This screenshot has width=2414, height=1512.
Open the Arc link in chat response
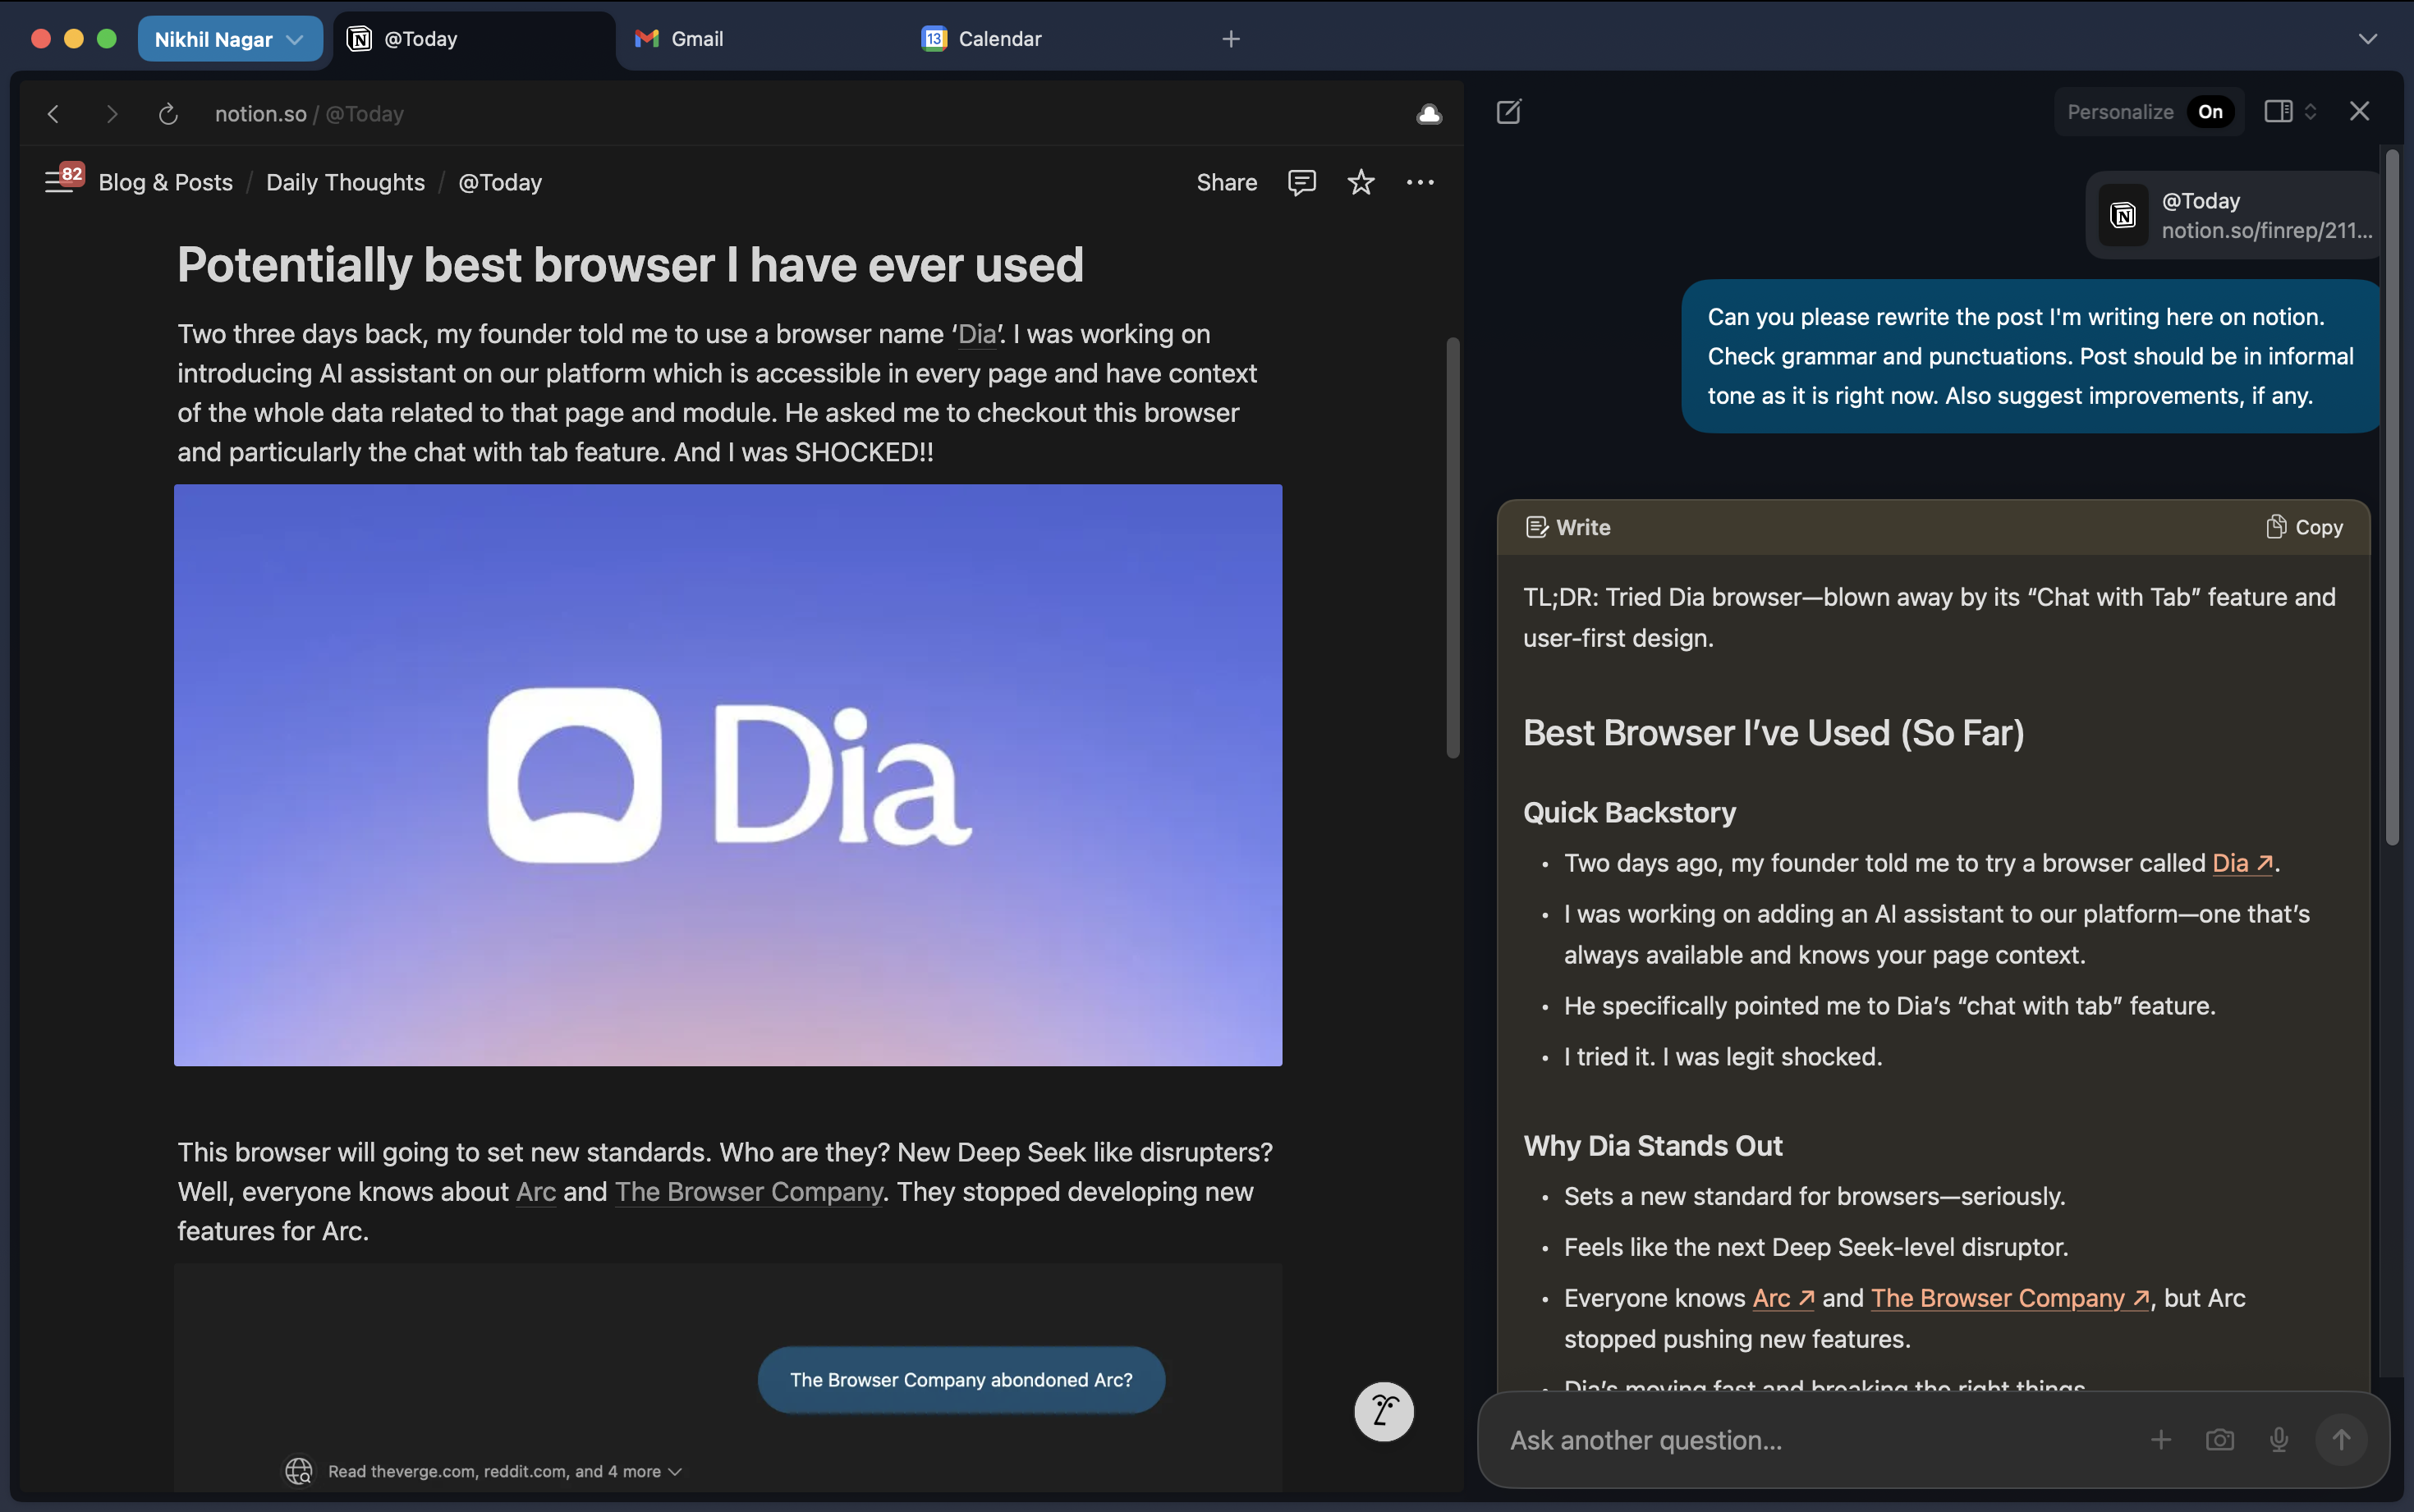1783,1298
